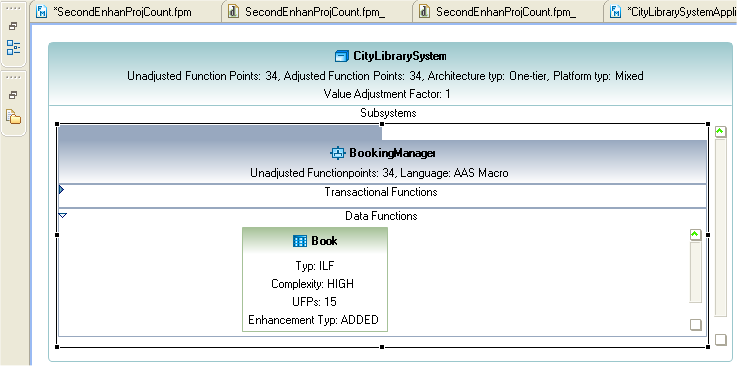Click the BookingManager subsystem icon
737x366 pixels.
click(x=337, y=153)
